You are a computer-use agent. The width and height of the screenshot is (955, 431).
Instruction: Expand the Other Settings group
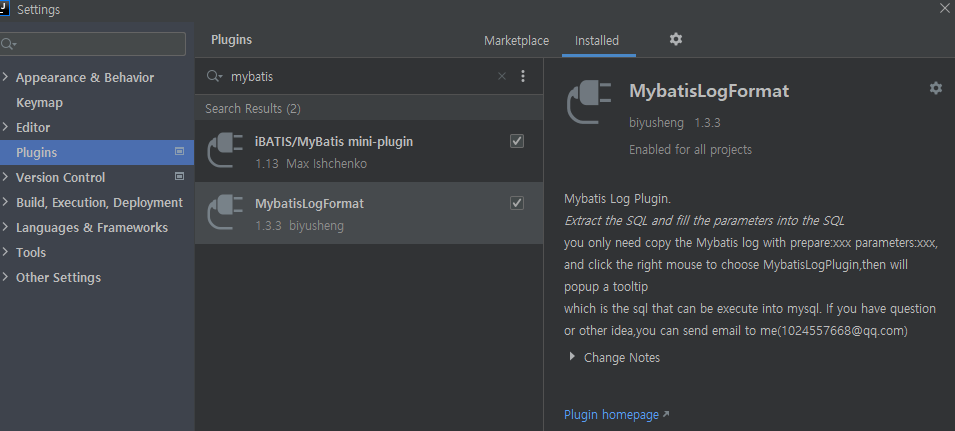tap(5, 276)
